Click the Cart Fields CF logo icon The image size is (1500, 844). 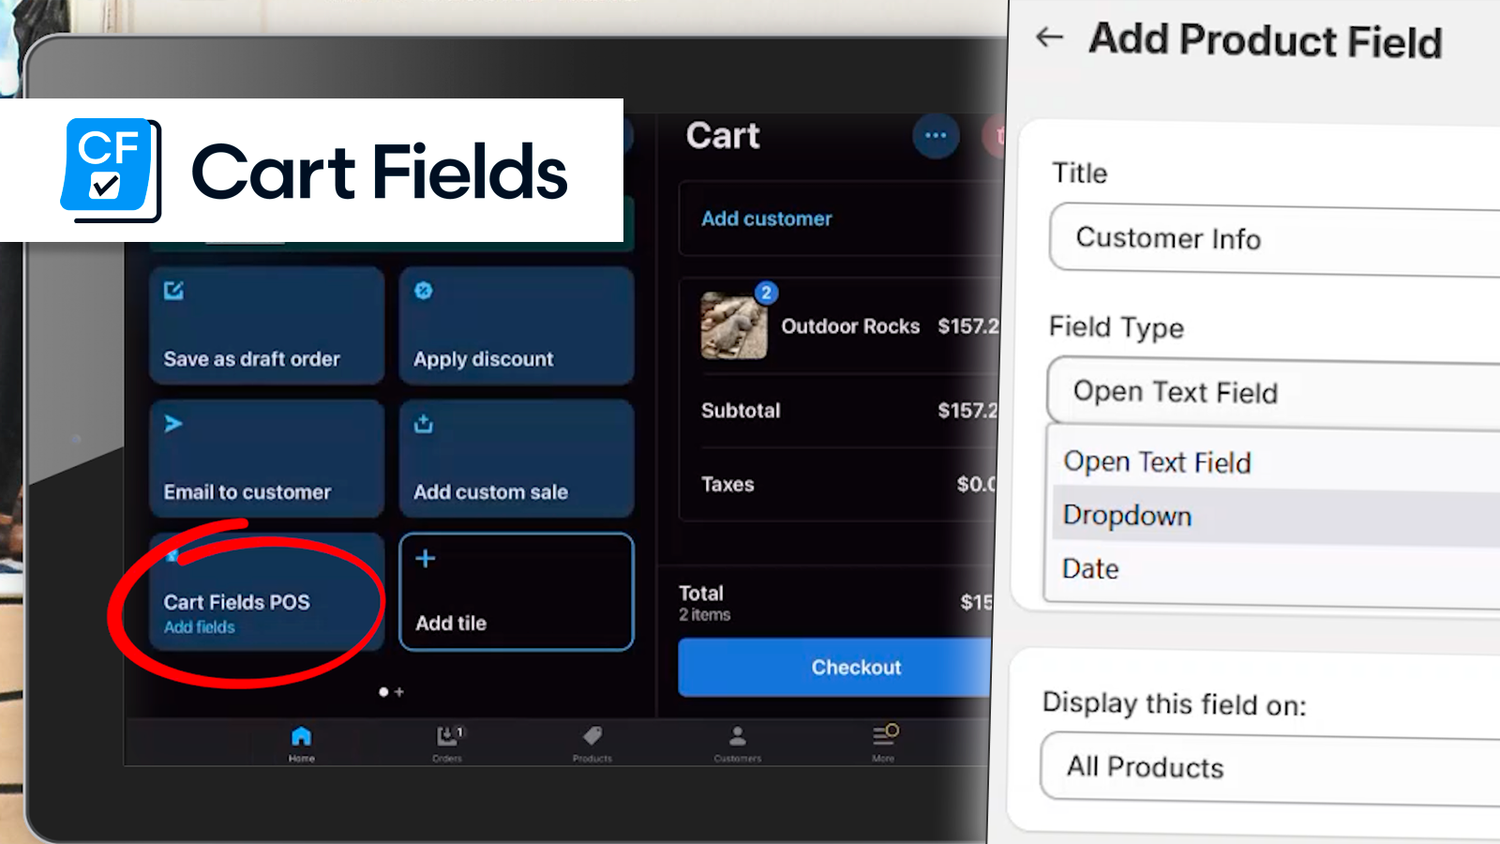point(110,170)
